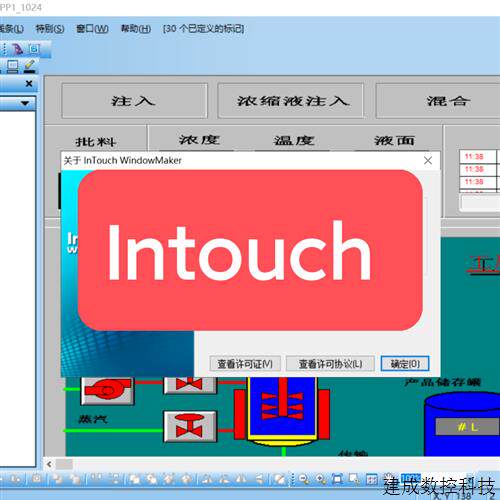
Task: Click the square snapshot icon in bottom toolbar
Action: pos(37,479)
